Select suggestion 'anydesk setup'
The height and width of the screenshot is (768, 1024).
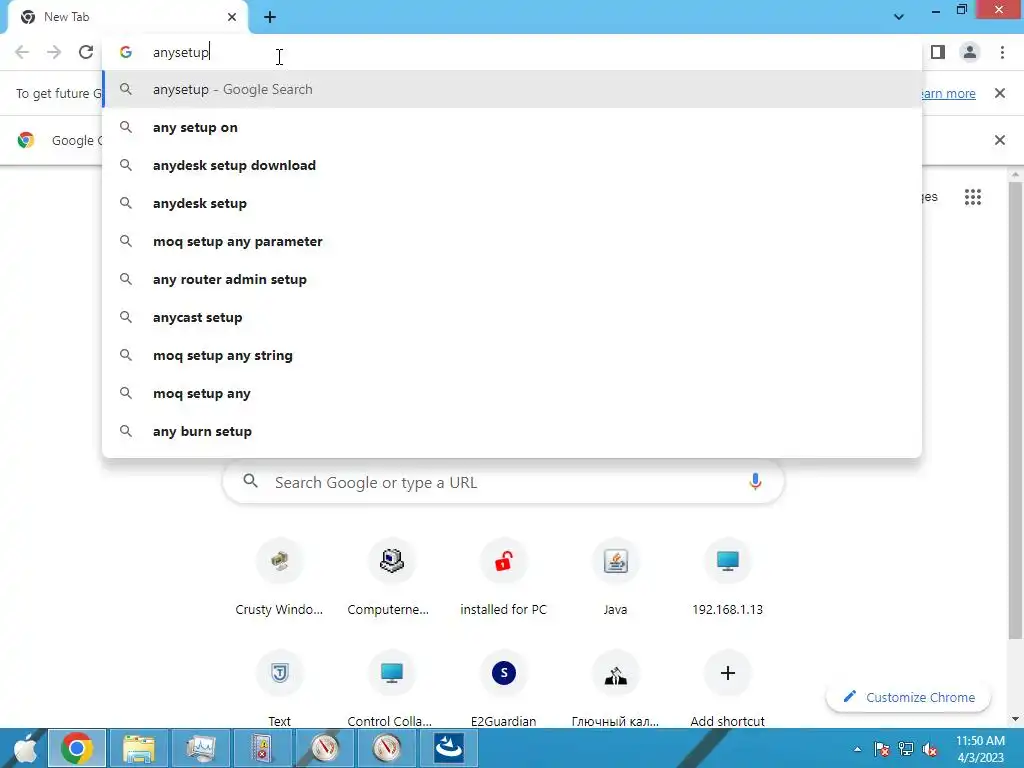point(512,203)
